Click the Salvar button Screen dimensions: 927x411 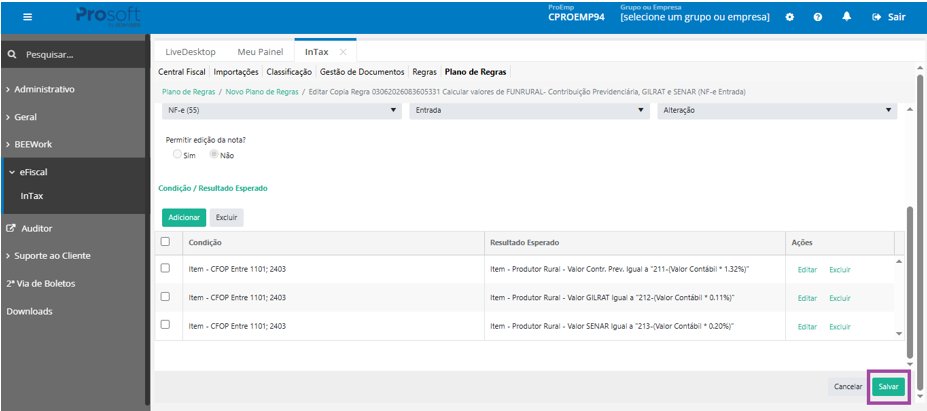point(888,386)
